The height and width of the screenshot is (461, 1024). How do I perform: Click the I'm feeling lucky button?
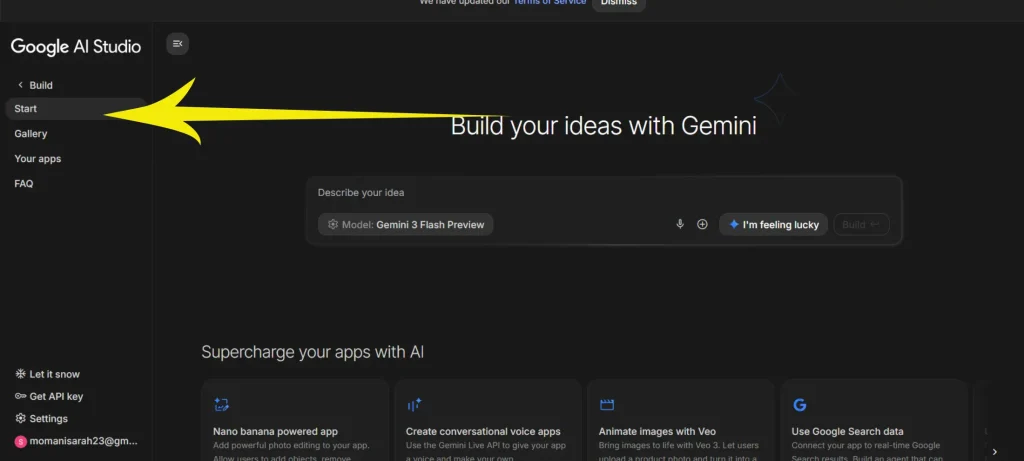[773, 225]
